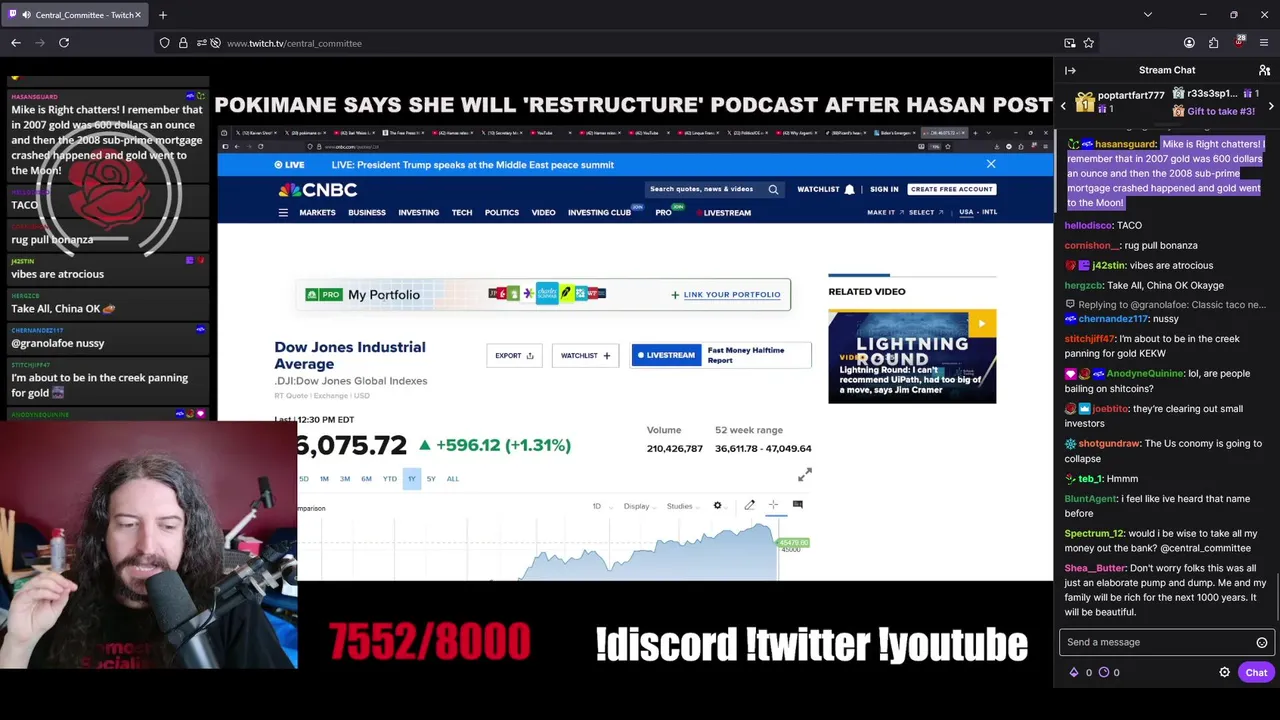Open CNBC search magnifier icon
The width and height of the screenshot is (1280, 720).
coord(773,189)
